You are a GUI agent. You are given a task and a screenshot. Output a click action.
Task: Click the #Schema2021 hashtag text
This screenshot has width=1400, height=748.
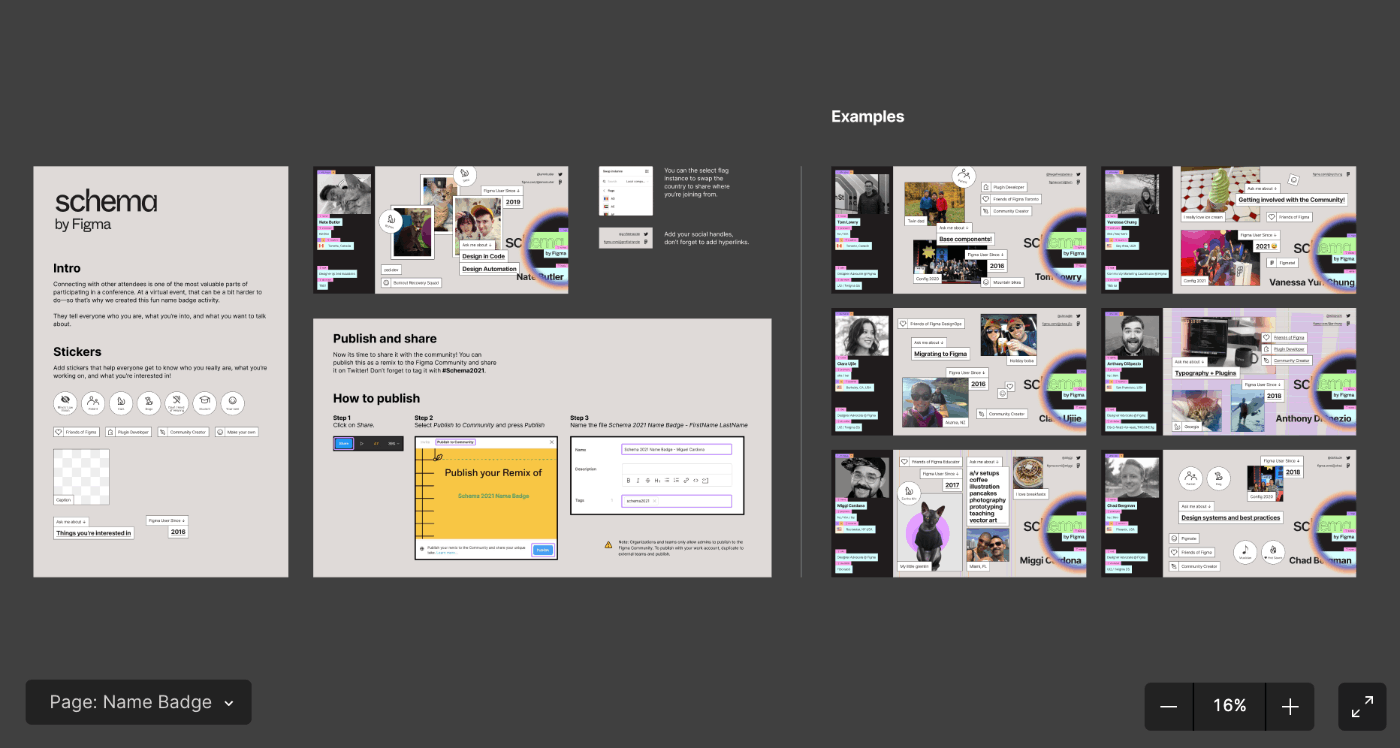(x=462, y=370)
